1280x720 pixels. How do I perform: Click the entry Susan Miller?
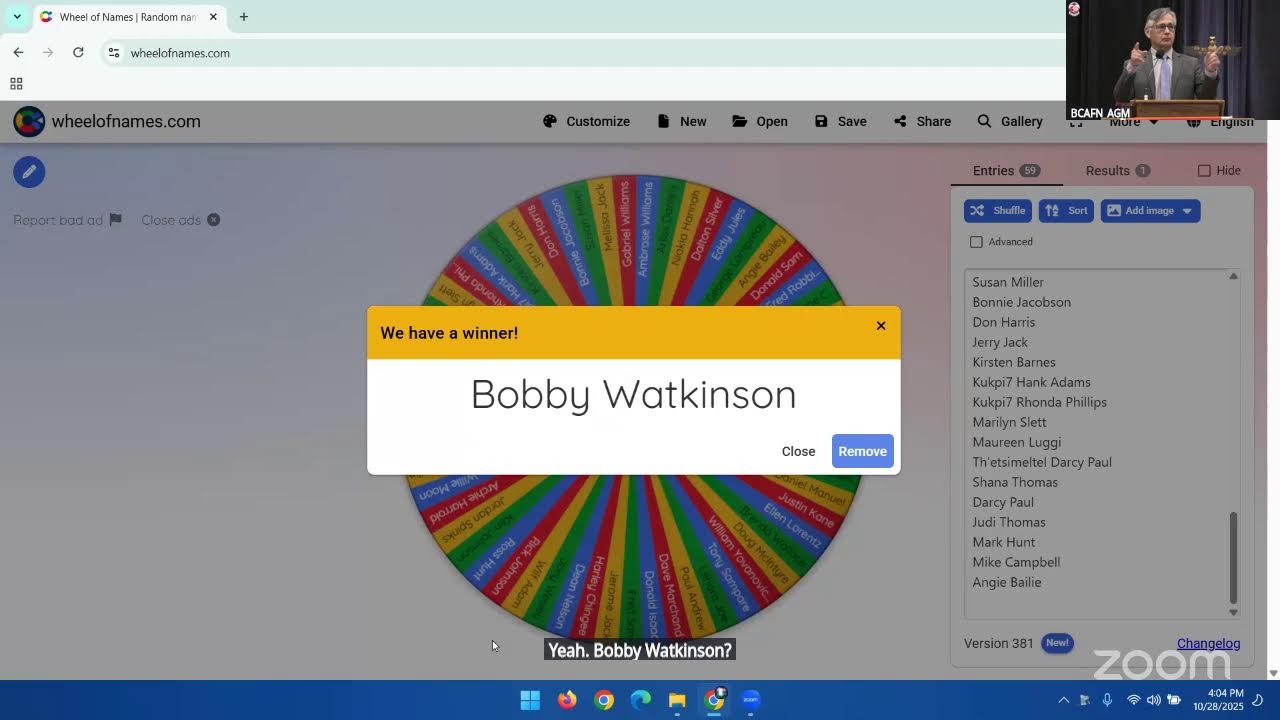(x=1008, y=282)
